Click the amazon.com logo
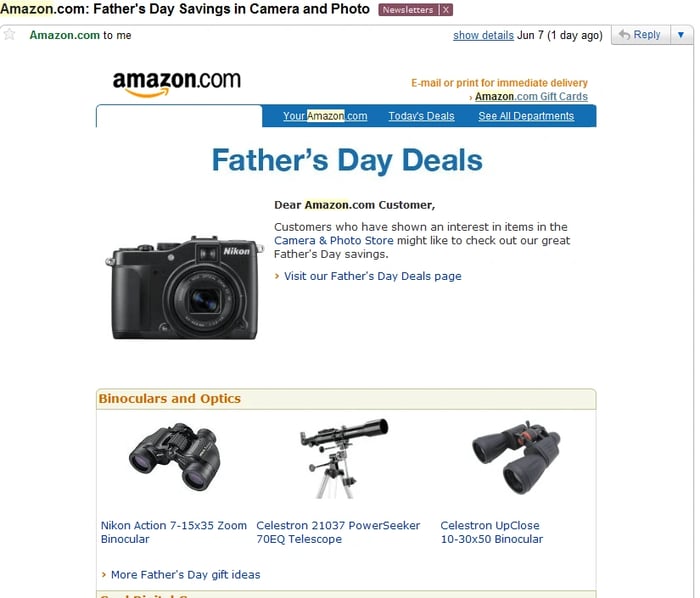The width and height of the screenshot is (700, 598). 176,82
